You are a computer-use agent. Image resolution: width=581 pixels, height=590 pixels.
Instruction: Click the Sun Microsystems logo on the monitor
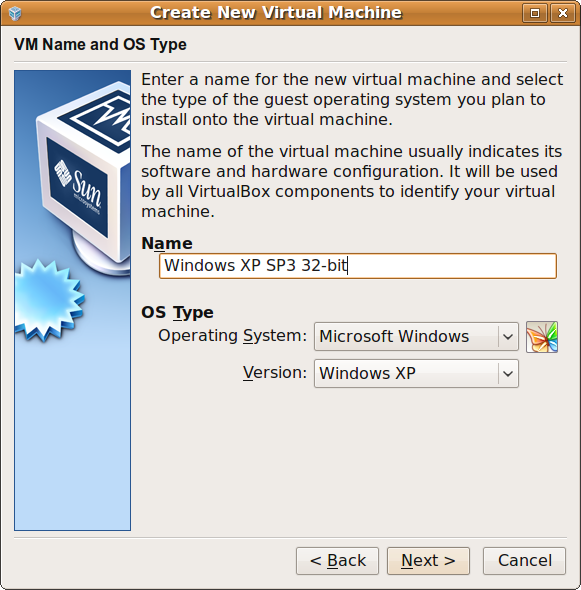click(x=78, y=186)
